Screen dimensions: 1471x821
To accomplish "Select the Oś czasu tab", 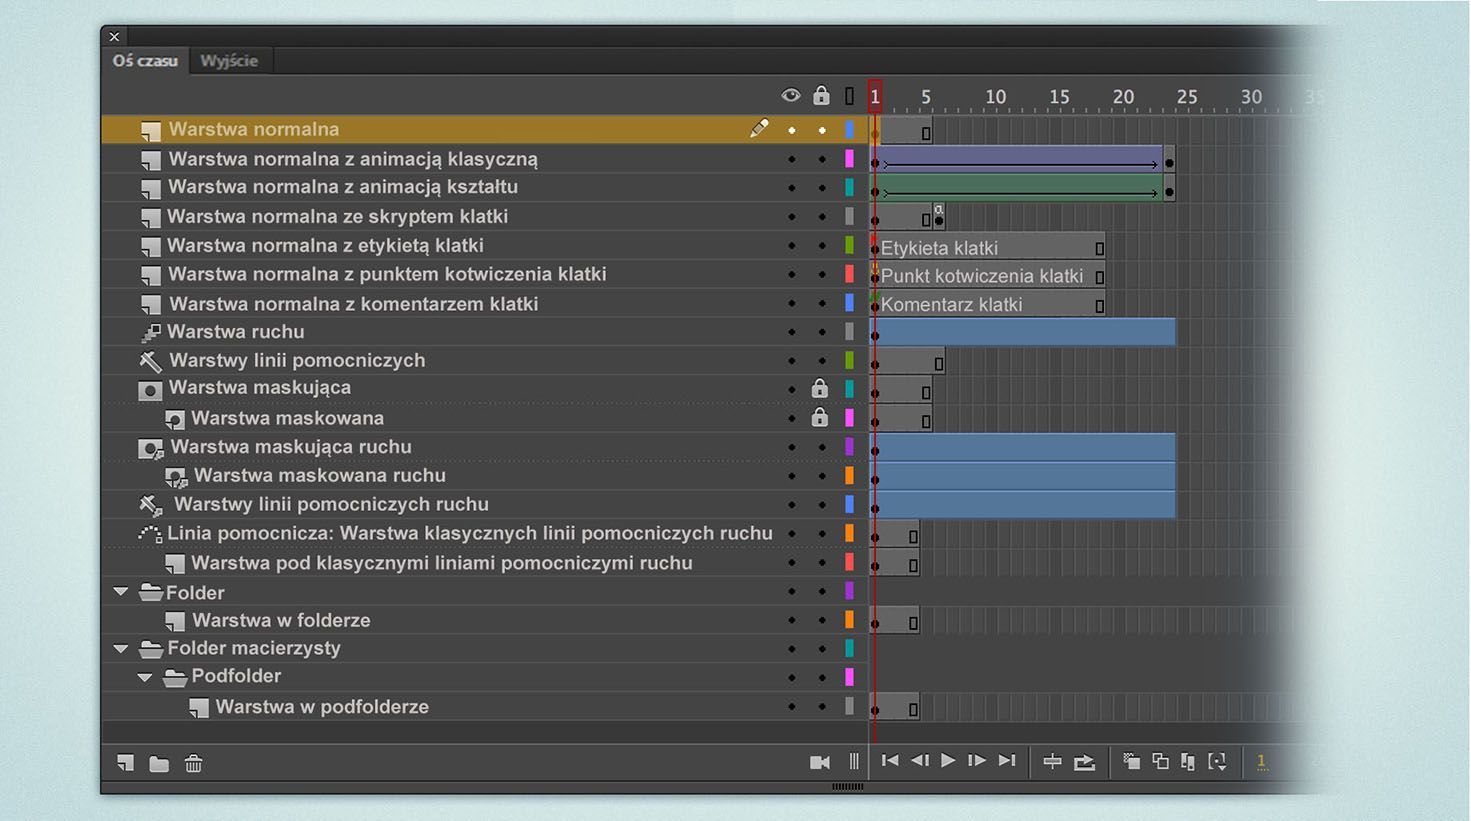I will (145, 61).
